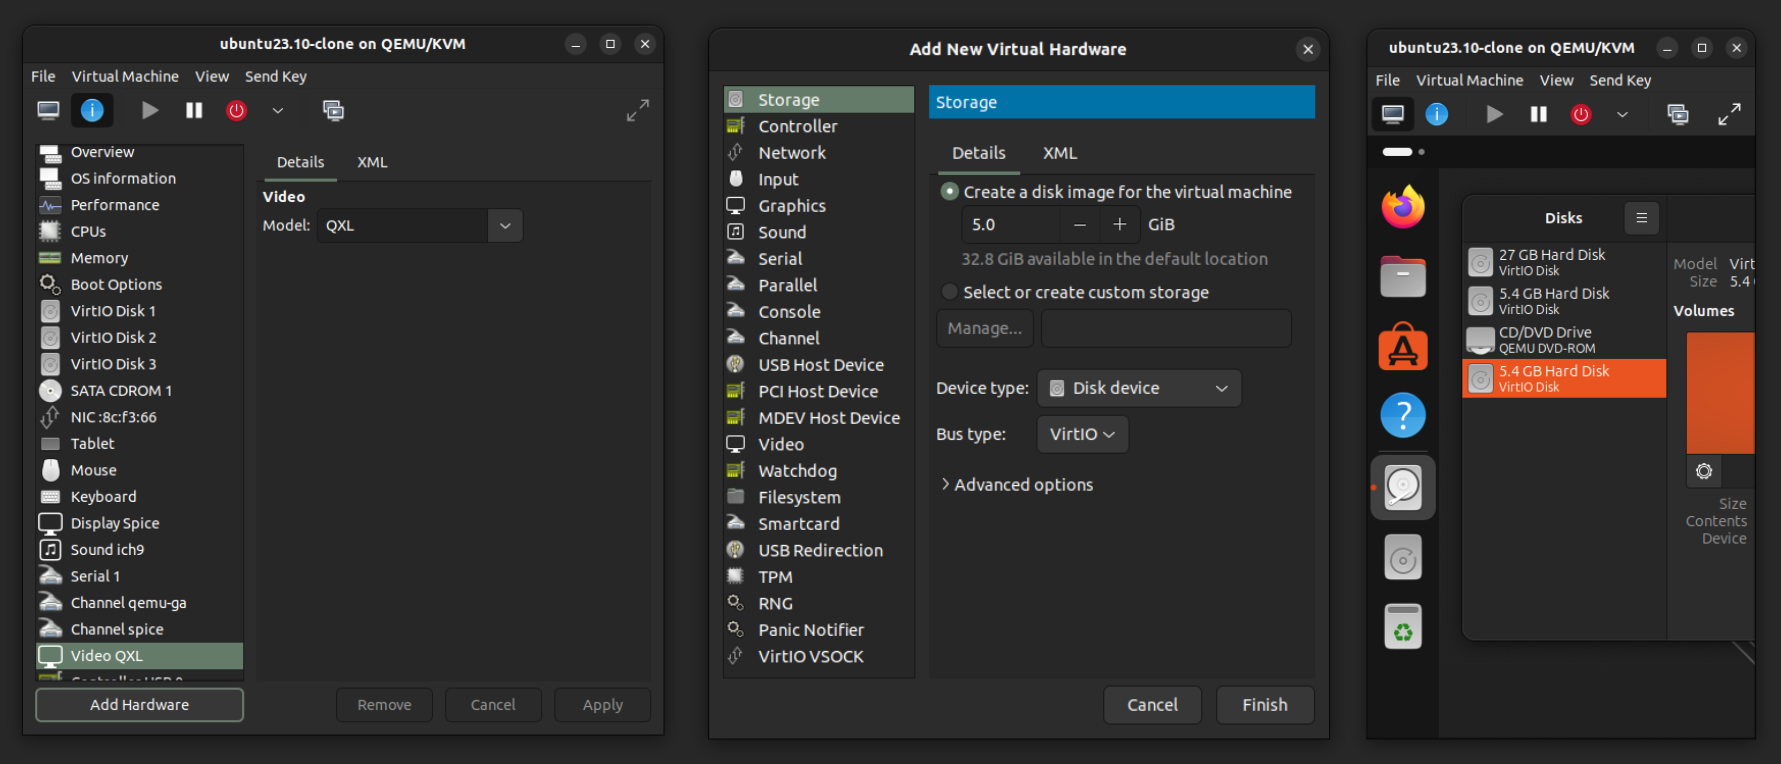Open Trash from the Ubuntu dock
Image resolution: width=1781 pixels, height=764 pixels.
tap(1403, 627)
